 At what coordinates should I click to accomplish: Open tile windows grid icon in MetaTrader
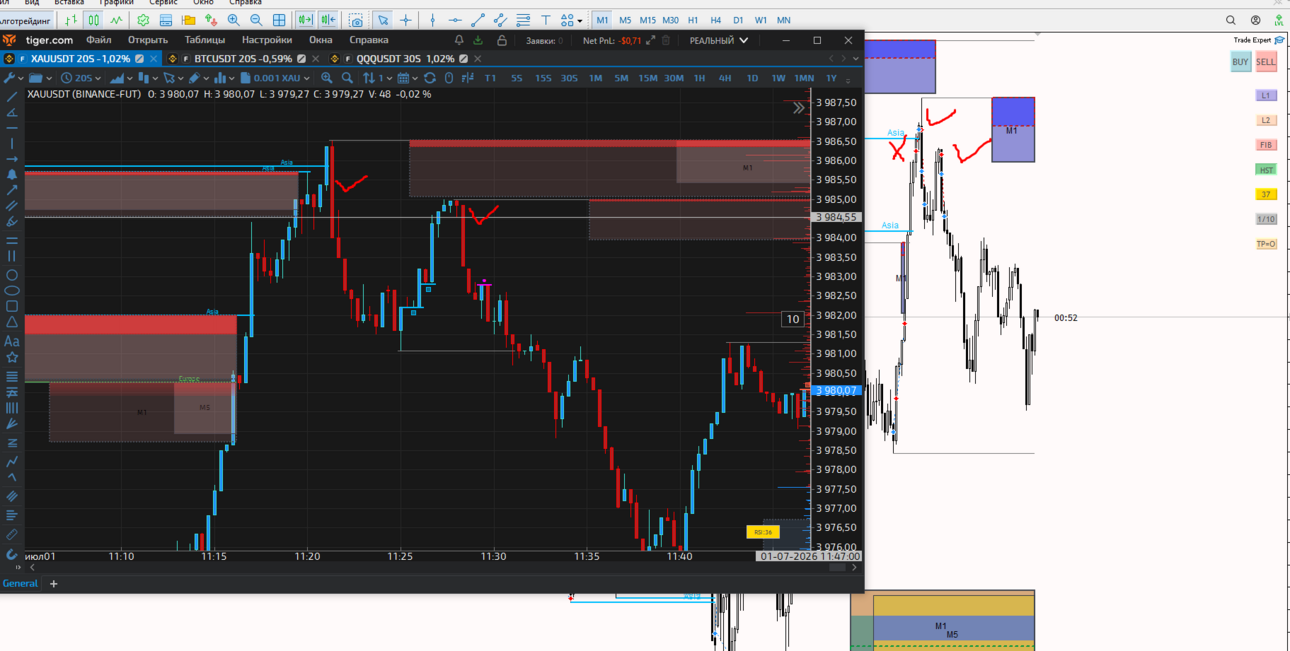[x=279, y=20]
